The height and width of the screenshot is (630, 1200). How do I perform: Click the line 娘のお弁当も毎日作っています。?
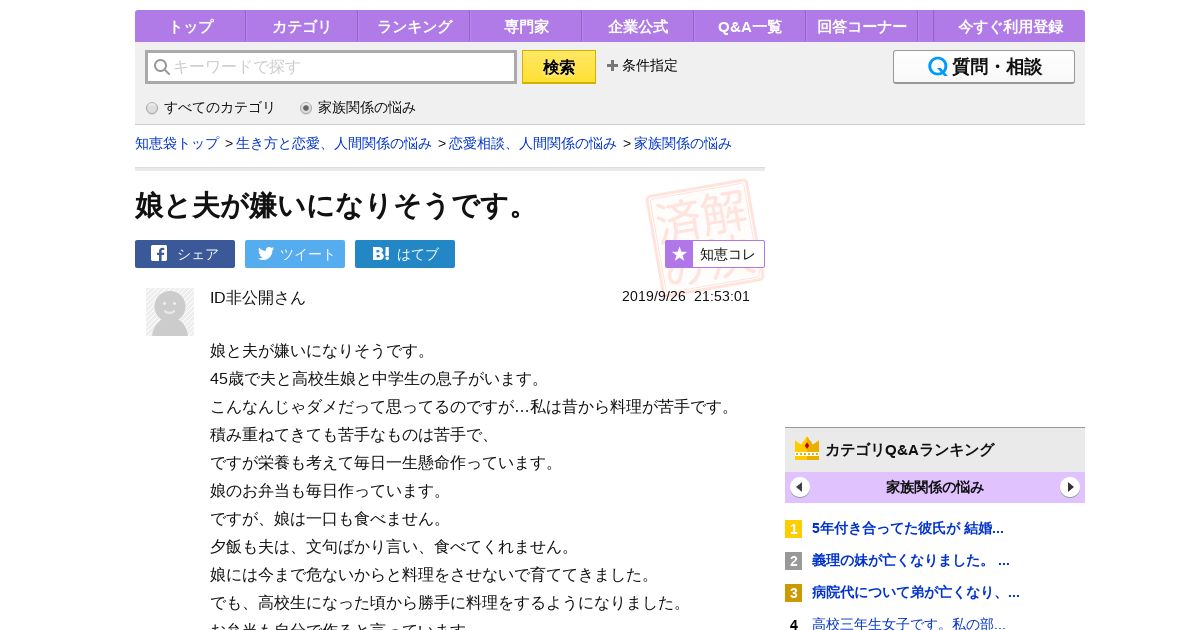327,491
